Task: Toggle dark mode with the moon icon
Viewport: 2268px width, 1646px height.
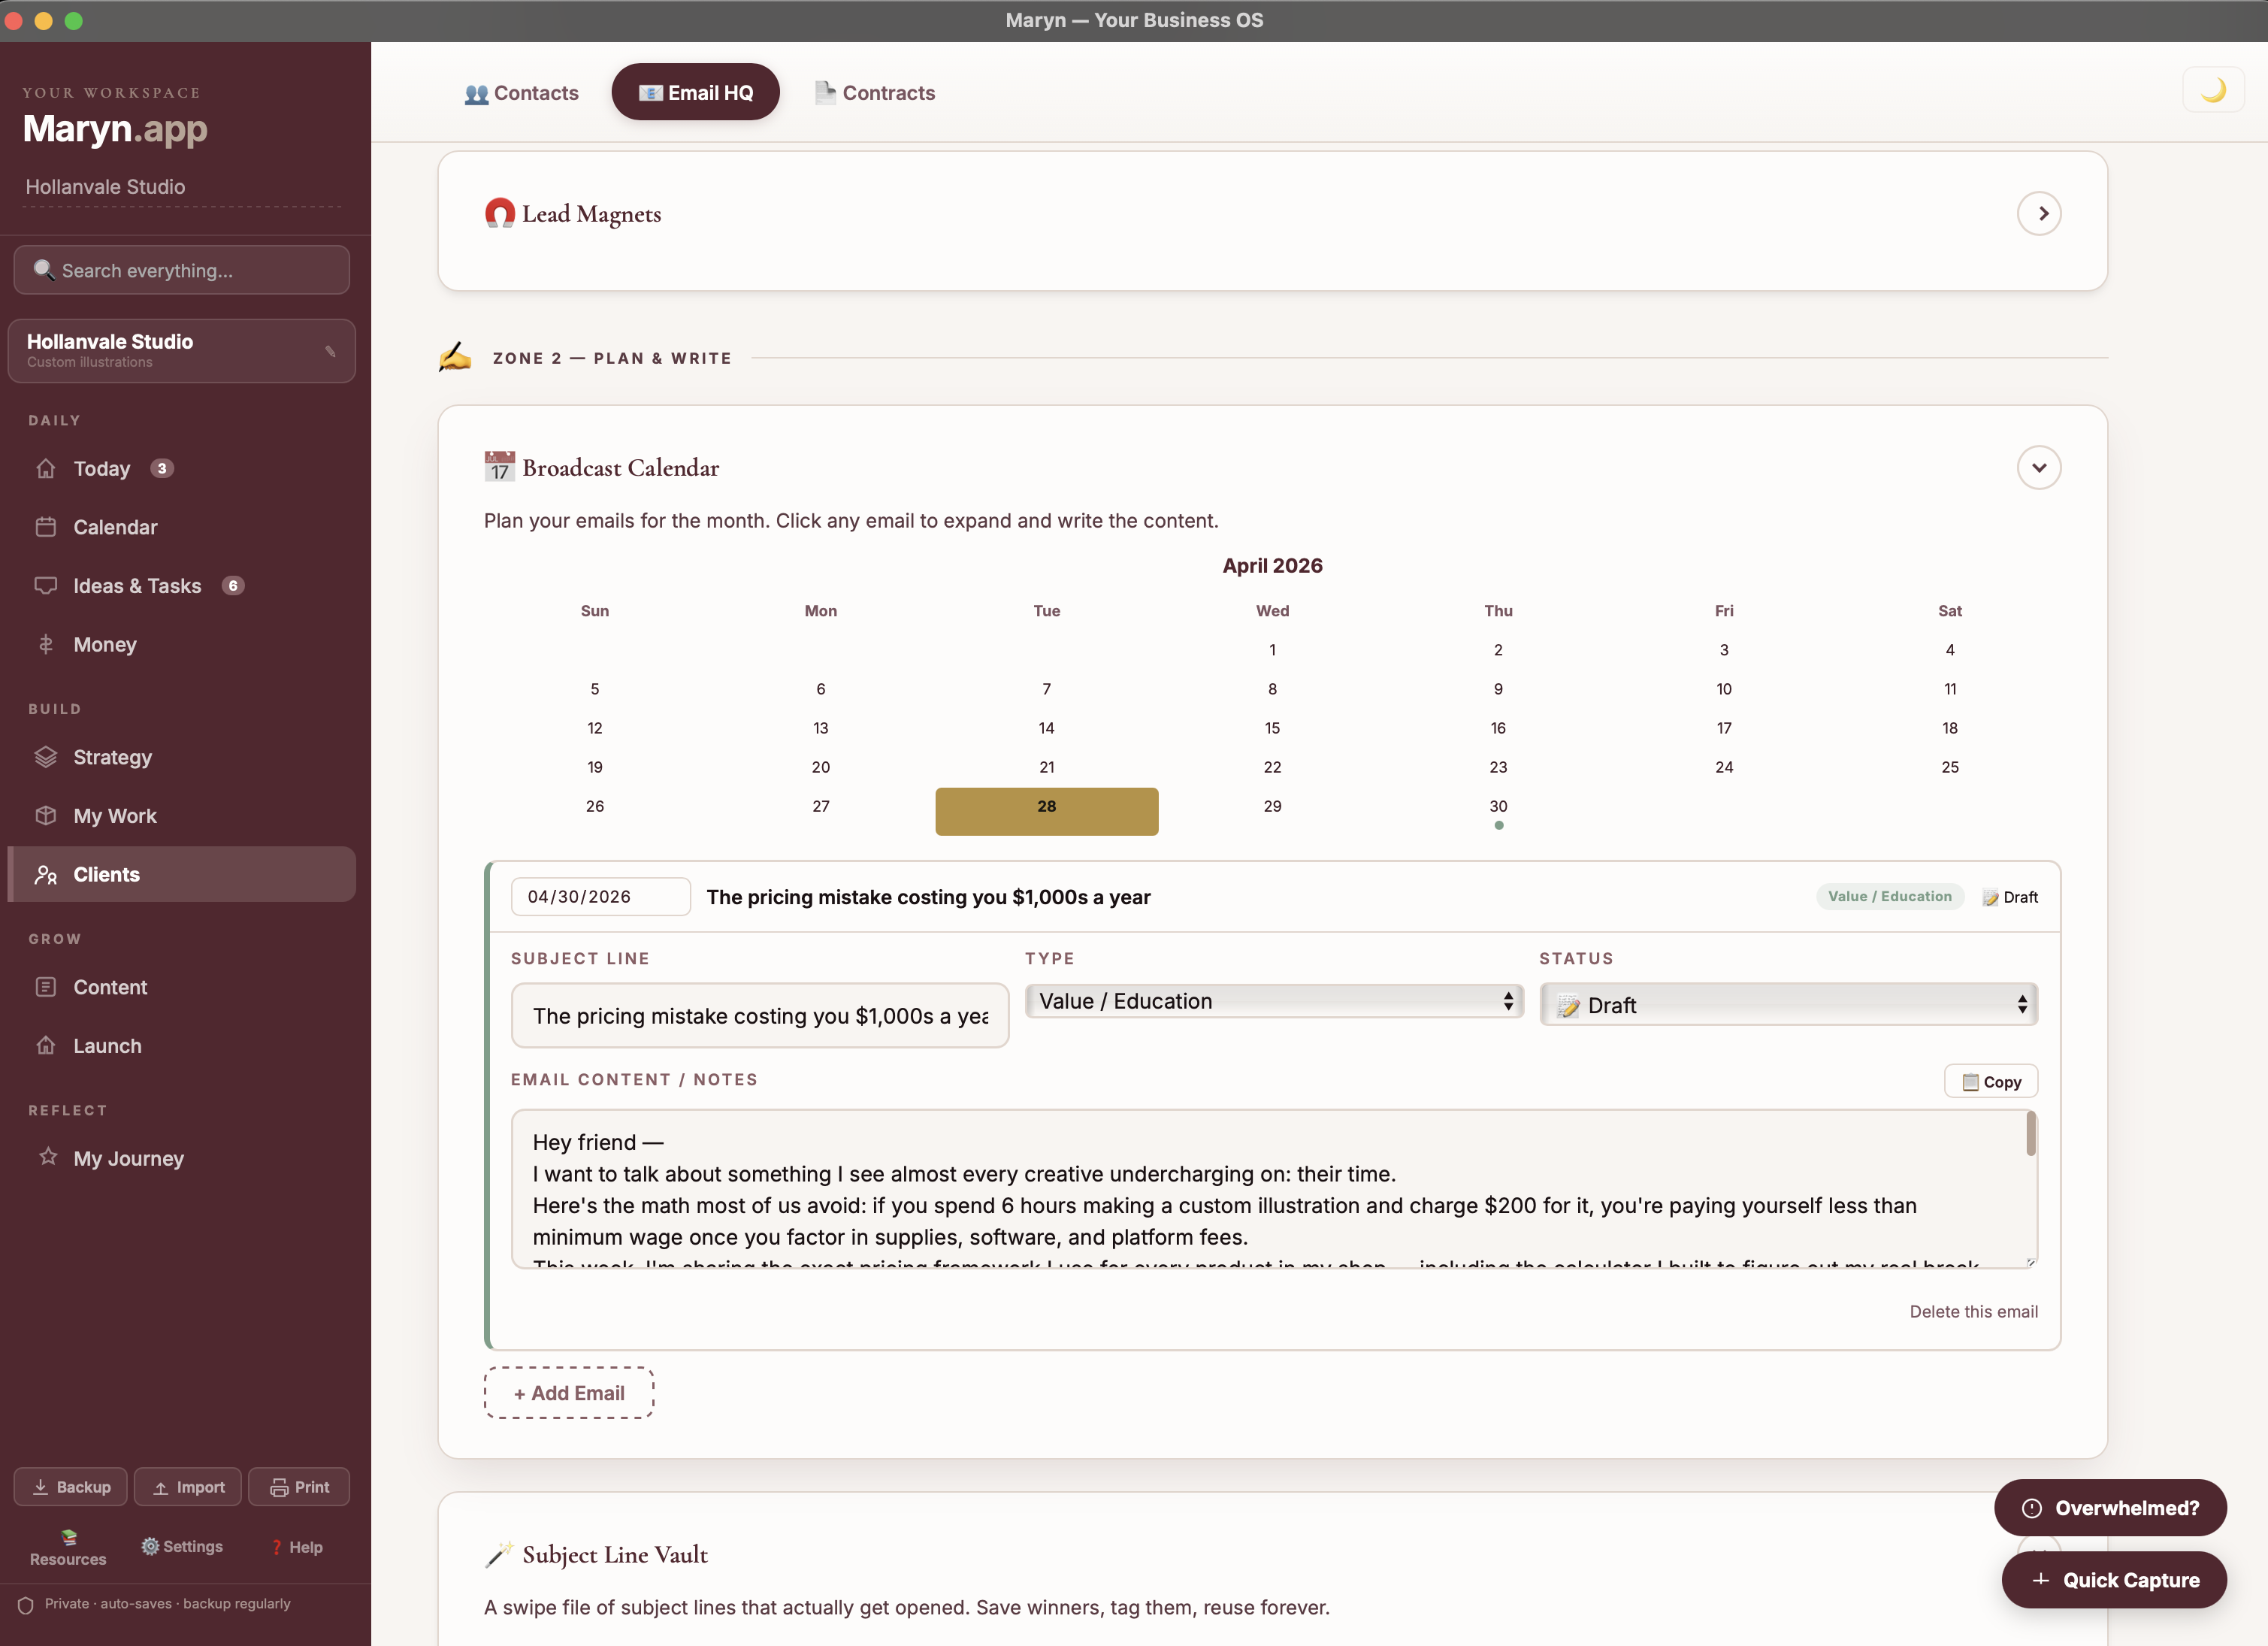Action: [x=2213, y=88]
